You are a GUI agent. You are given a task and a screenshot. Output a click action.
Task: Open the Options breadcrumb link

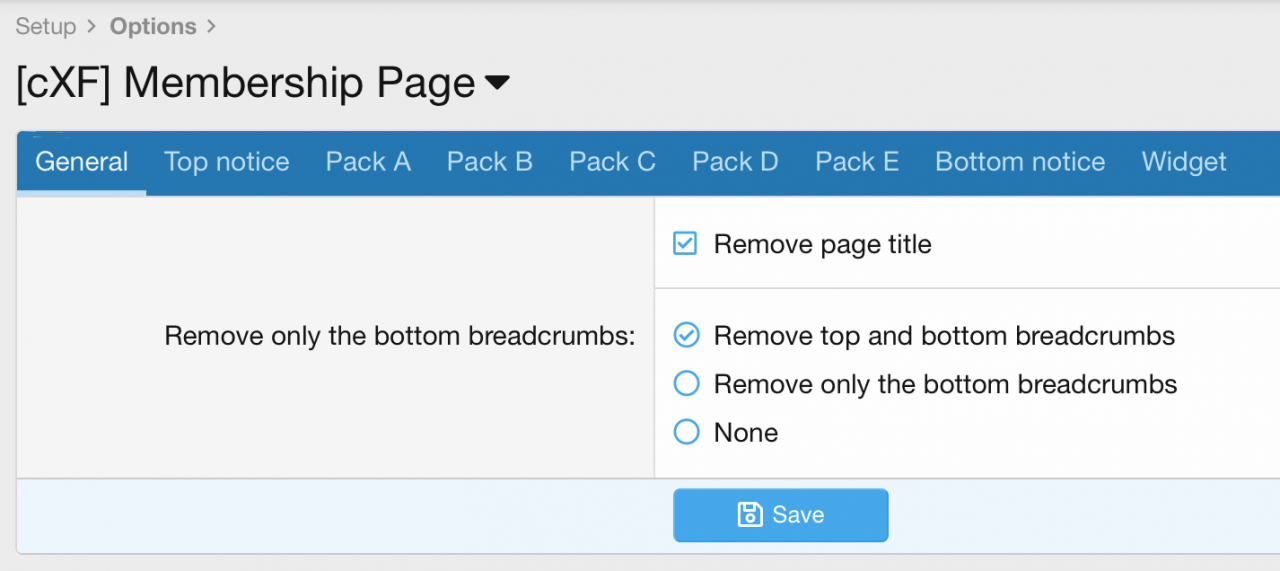coord(153,27)
